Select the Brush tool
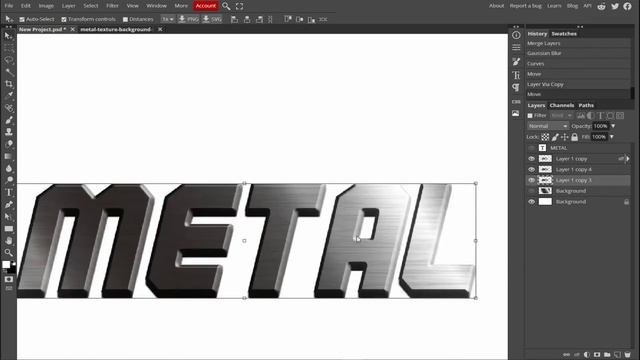The width and height of the screenshot is (640, 360). coord(9,120)
